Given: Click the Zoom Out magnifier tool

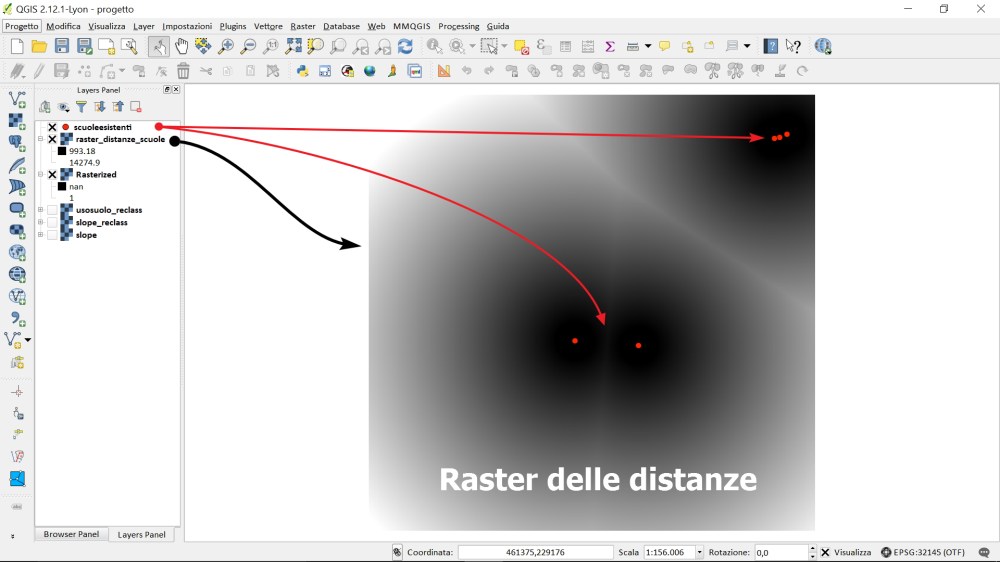Looking at the screenshot, I should click(x=248, y=46).
